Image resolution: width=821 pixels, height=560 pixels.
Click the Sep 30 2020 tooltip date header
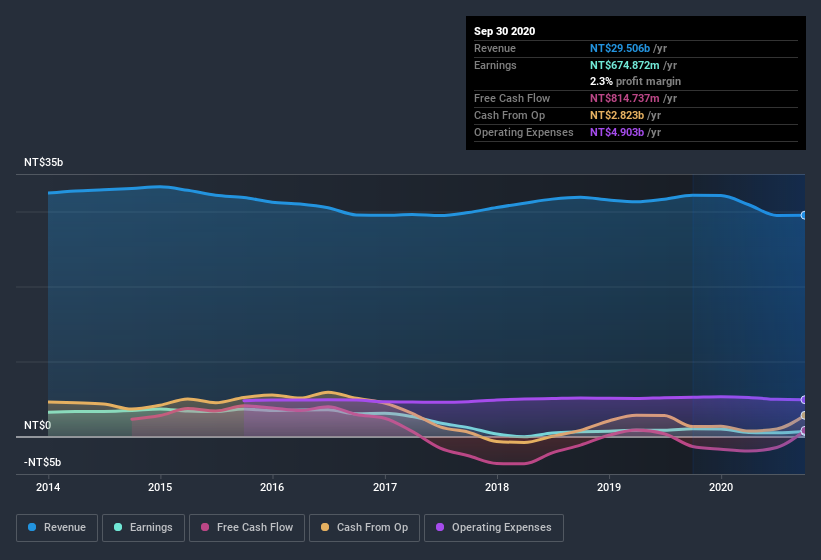coord(504,31)
